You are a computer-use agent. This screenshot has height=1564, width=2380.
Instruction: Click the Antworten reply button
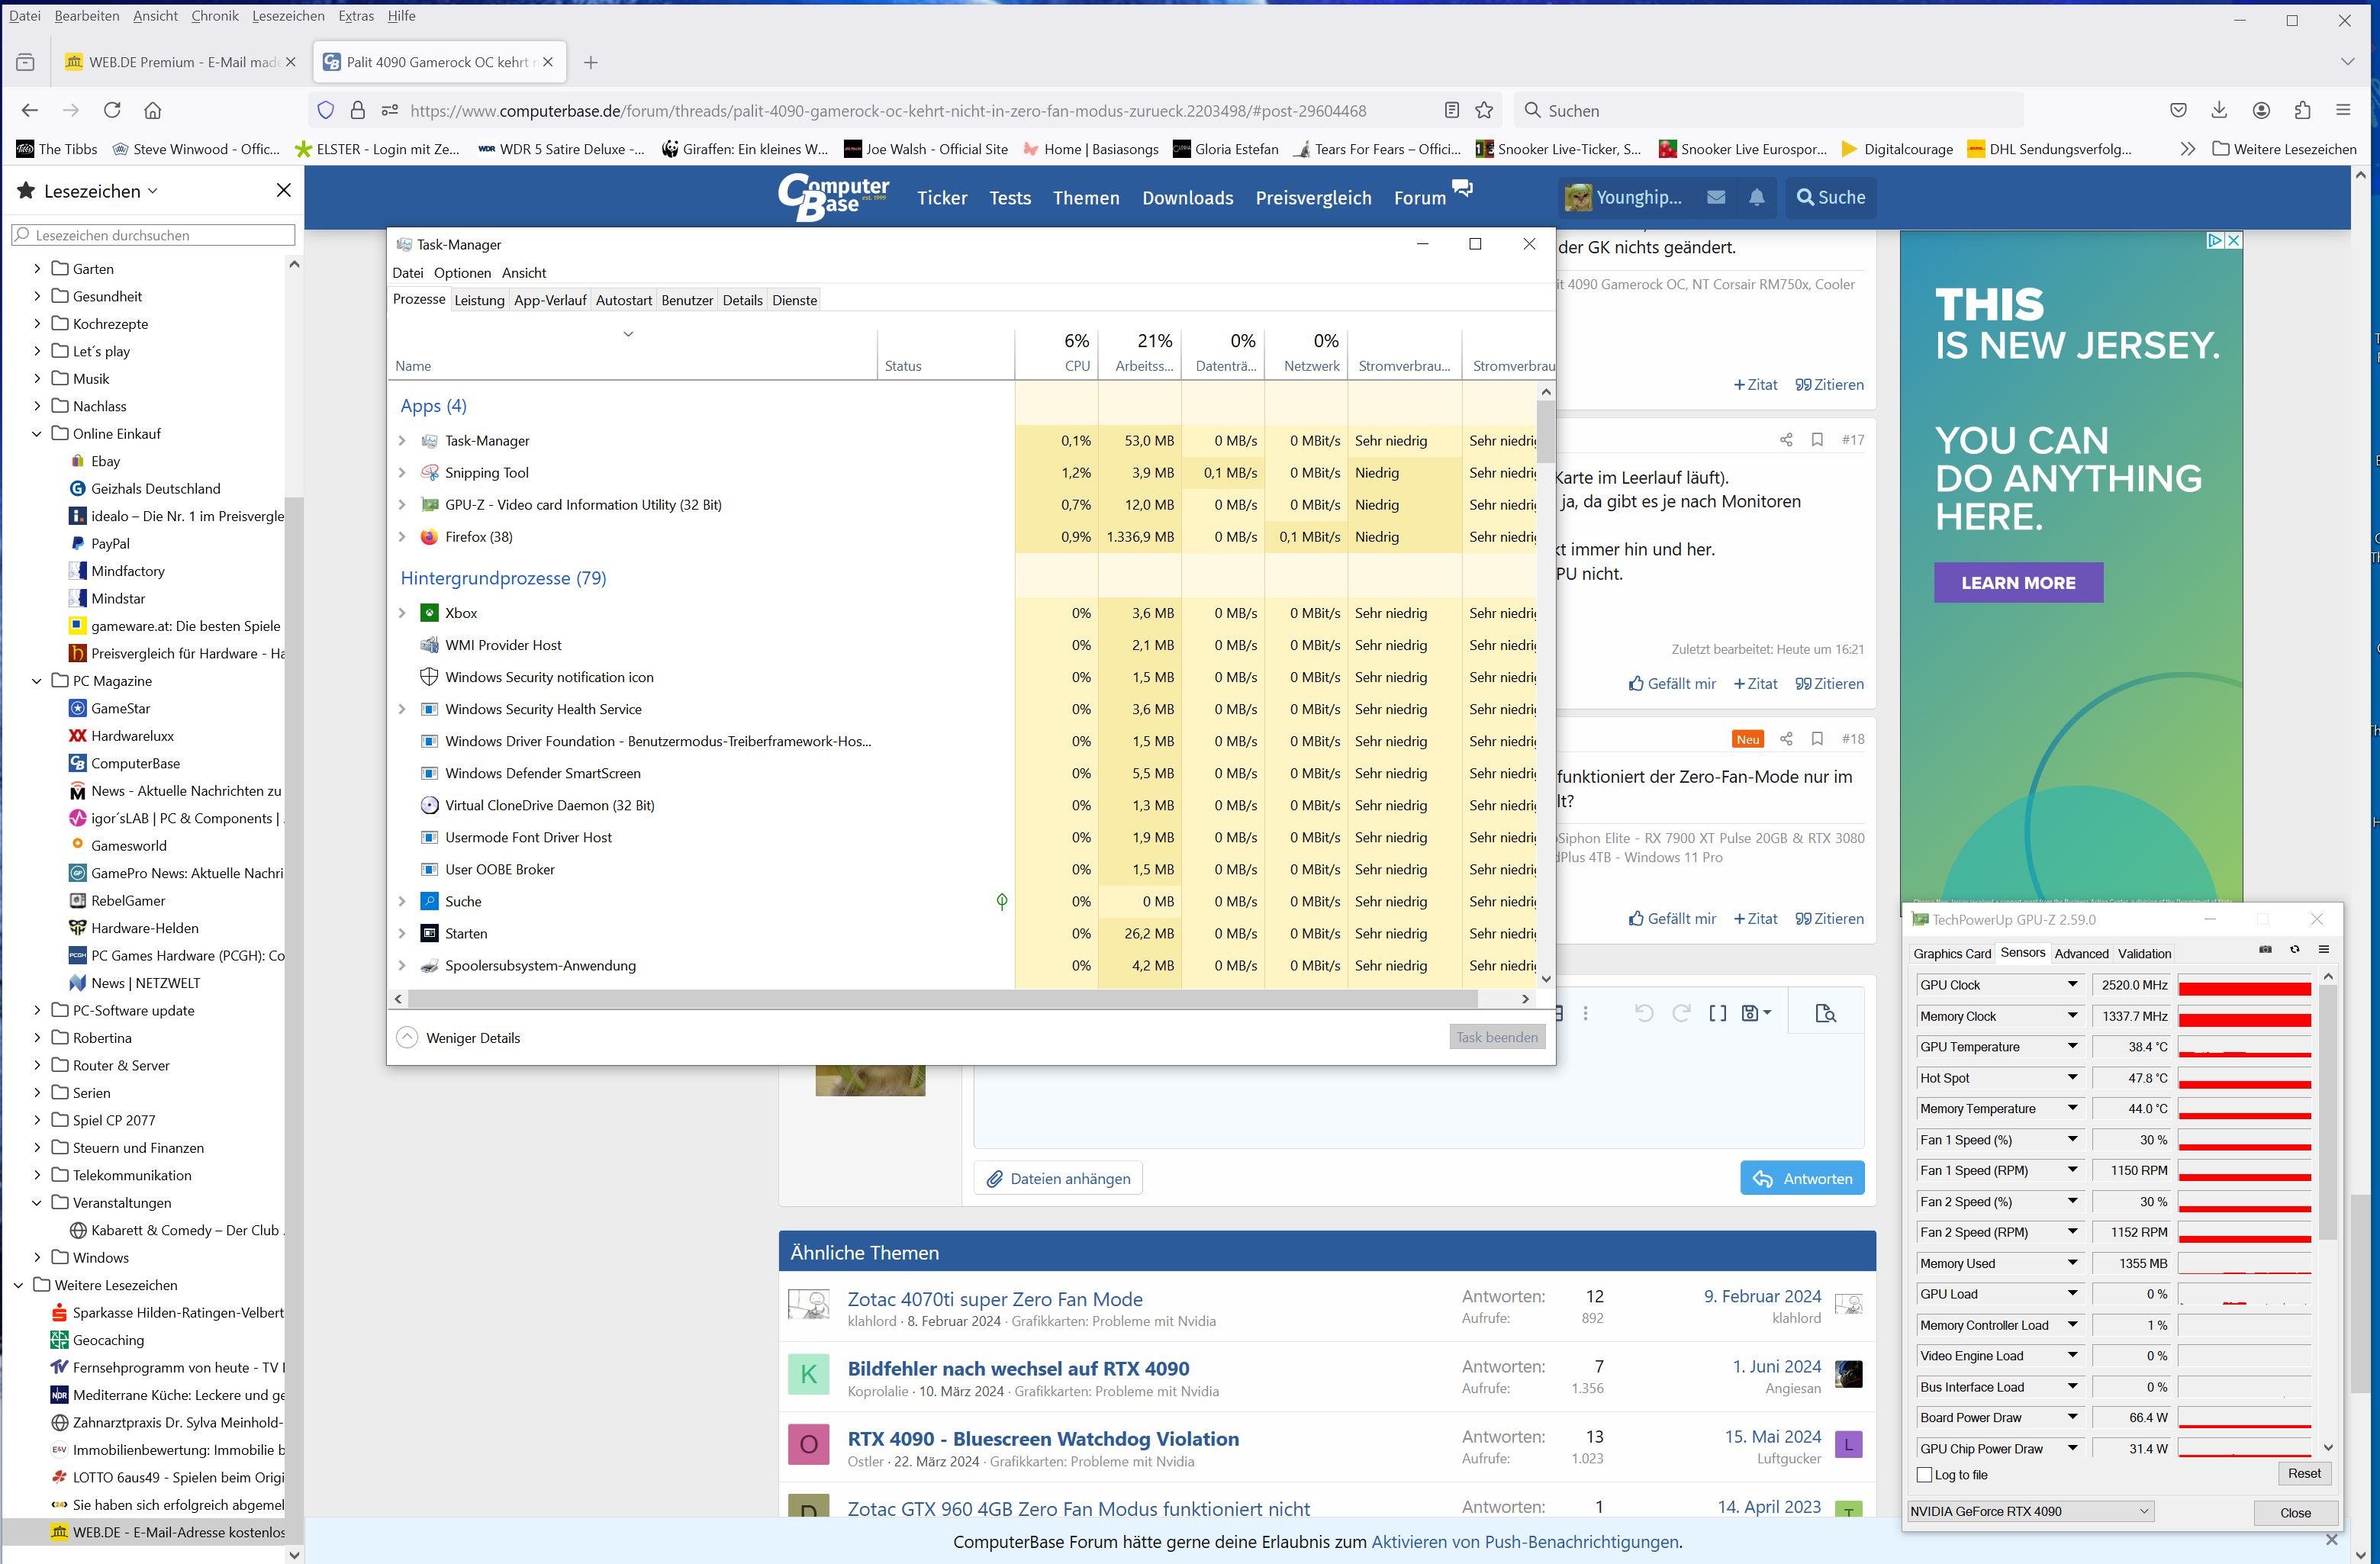pyautogui.click(x=1802, y=1178)
